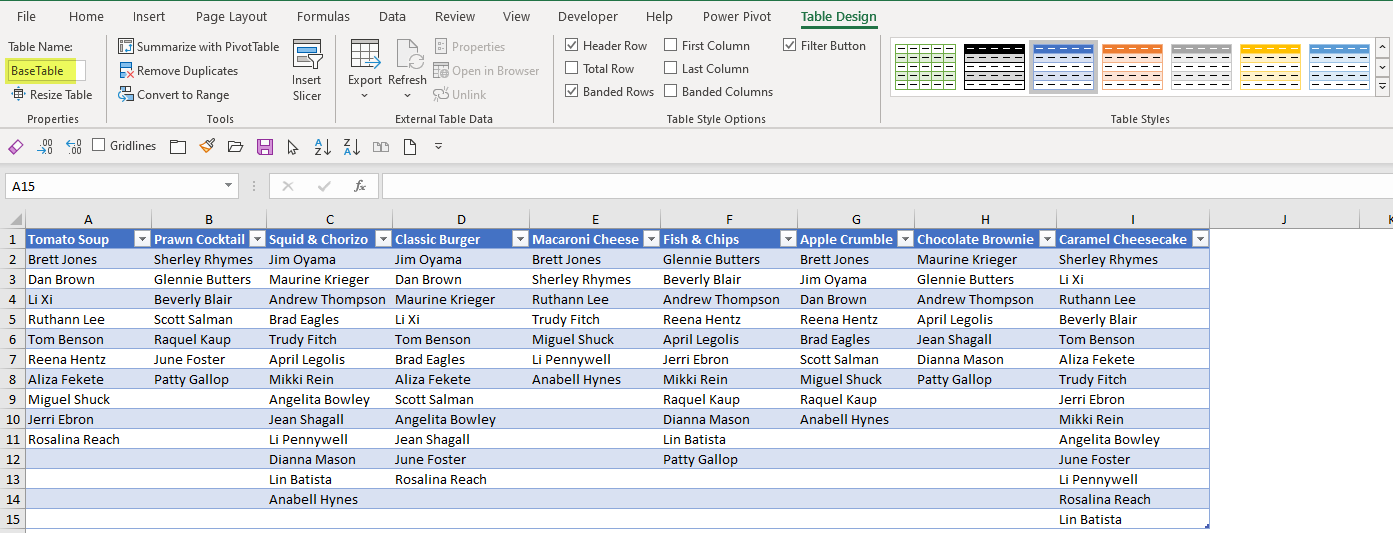Image resolution: width=1393 pixels, height=533 pixels.
Task: Click the Table Name input field
Action: [46, 71]
